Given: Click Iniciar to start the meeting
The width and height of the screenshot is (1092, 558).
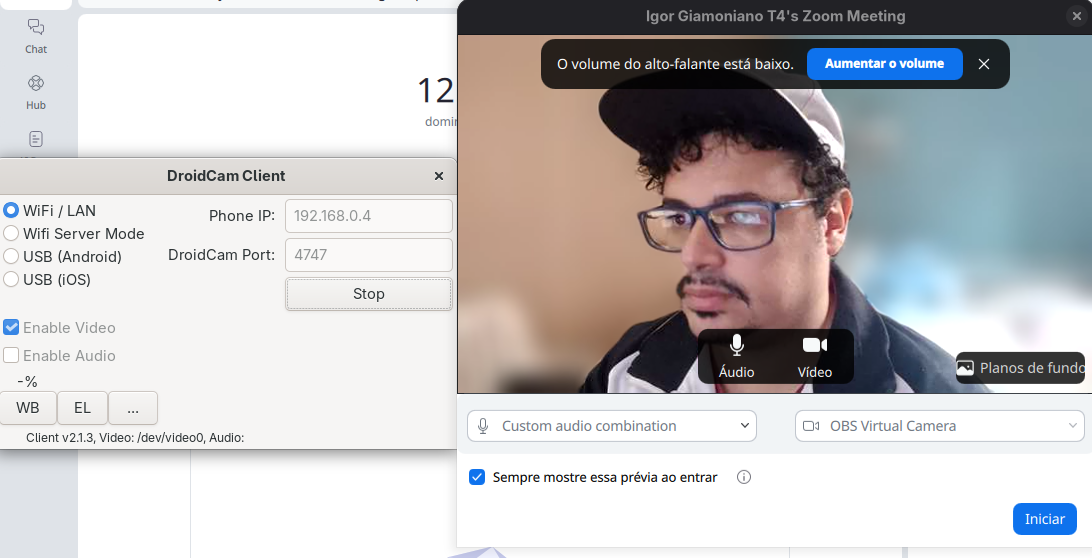Looking at the screenshot, I should pos(1045,519).
